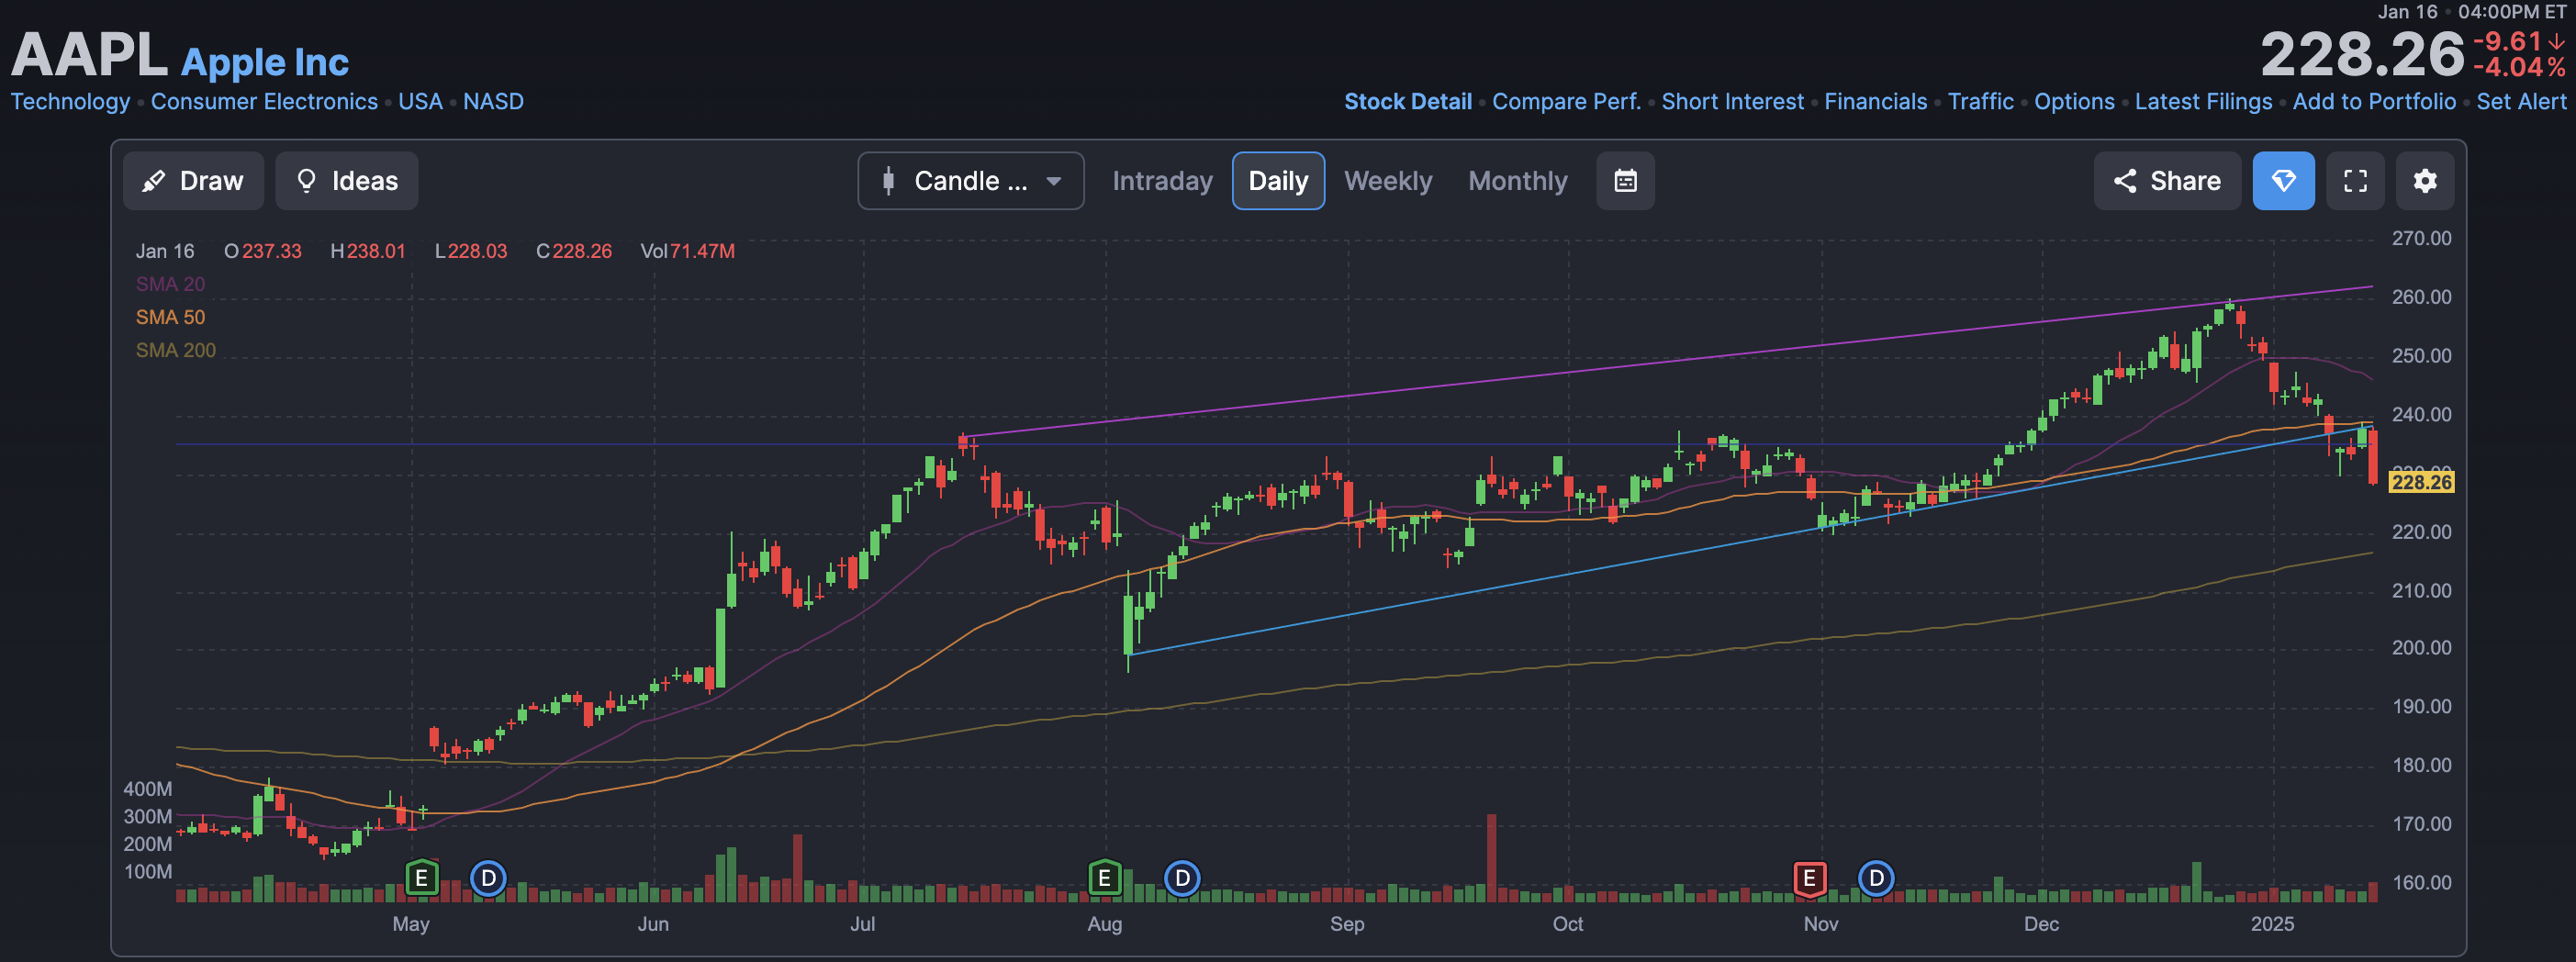Click the November red earnings E marker
2576x962 pixels.
point(1809,878)
